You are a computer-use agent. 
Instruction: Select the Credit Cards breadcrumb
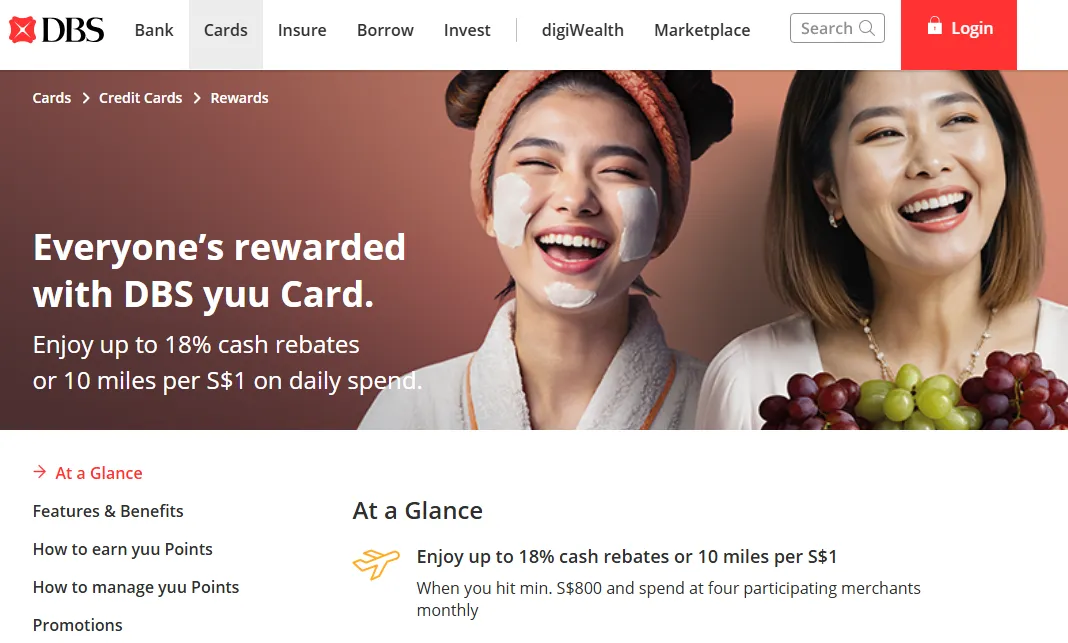140,98
